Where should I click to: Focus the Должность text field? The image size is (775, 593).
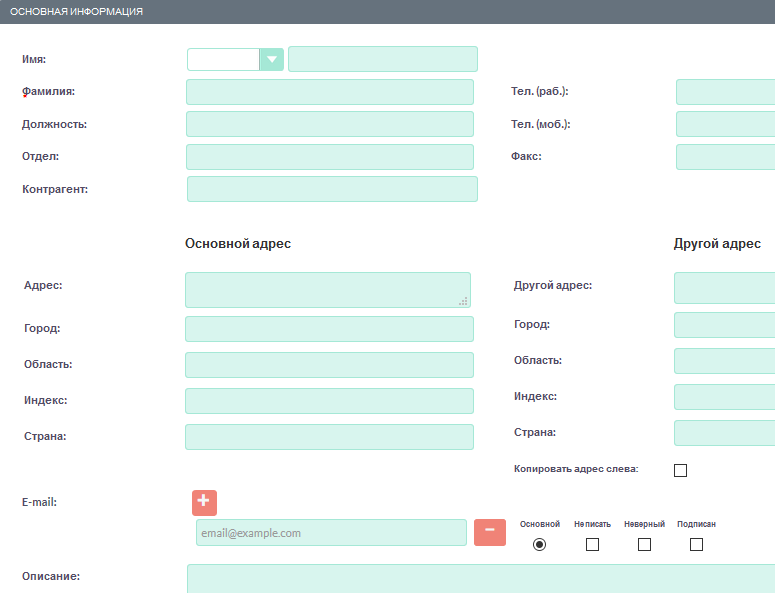click(329, 124)
